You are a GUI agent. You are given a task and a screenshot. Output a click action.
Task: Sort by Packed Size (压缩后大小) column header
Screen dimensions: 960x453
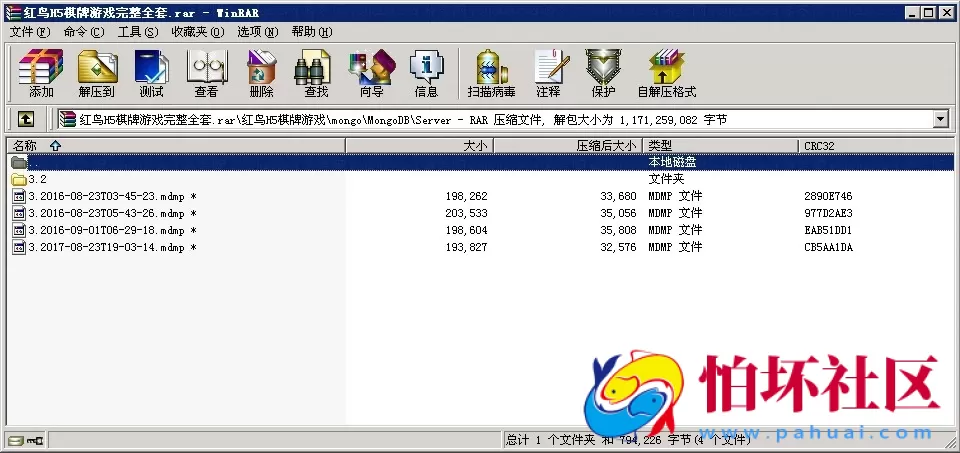[568, 146]
